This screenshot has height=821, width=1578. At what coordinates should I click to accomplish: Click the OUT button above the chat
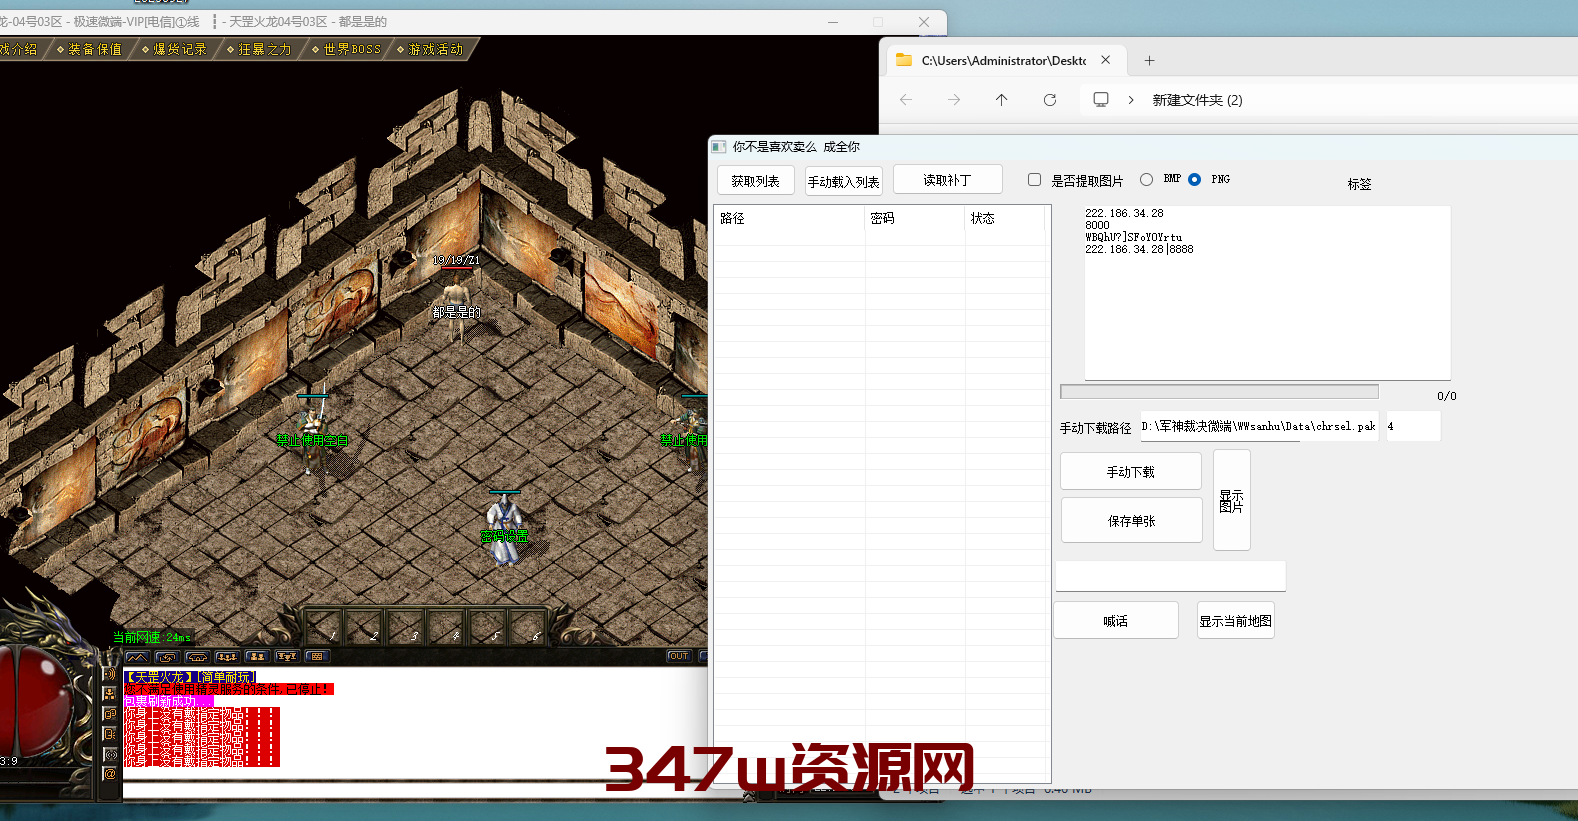click(x=679, y=656)
